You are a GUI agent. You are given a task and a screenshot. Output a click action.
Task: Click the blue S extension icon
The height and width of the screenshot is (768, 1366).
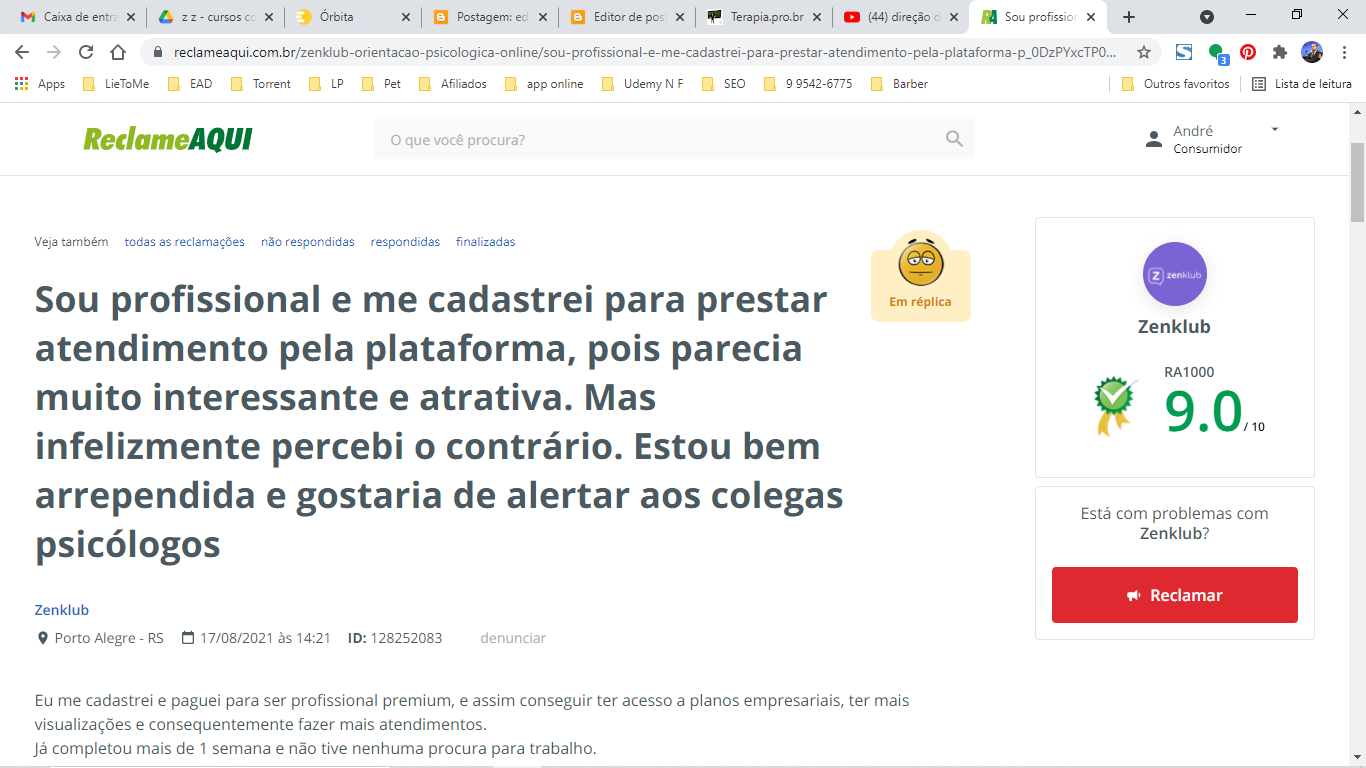(1184, 52)
